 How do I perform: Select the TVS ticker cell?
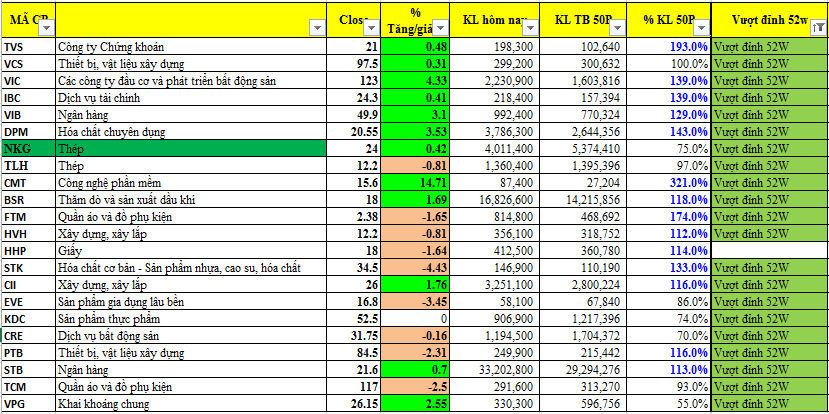pyautogui.click(x=27, y=47)
